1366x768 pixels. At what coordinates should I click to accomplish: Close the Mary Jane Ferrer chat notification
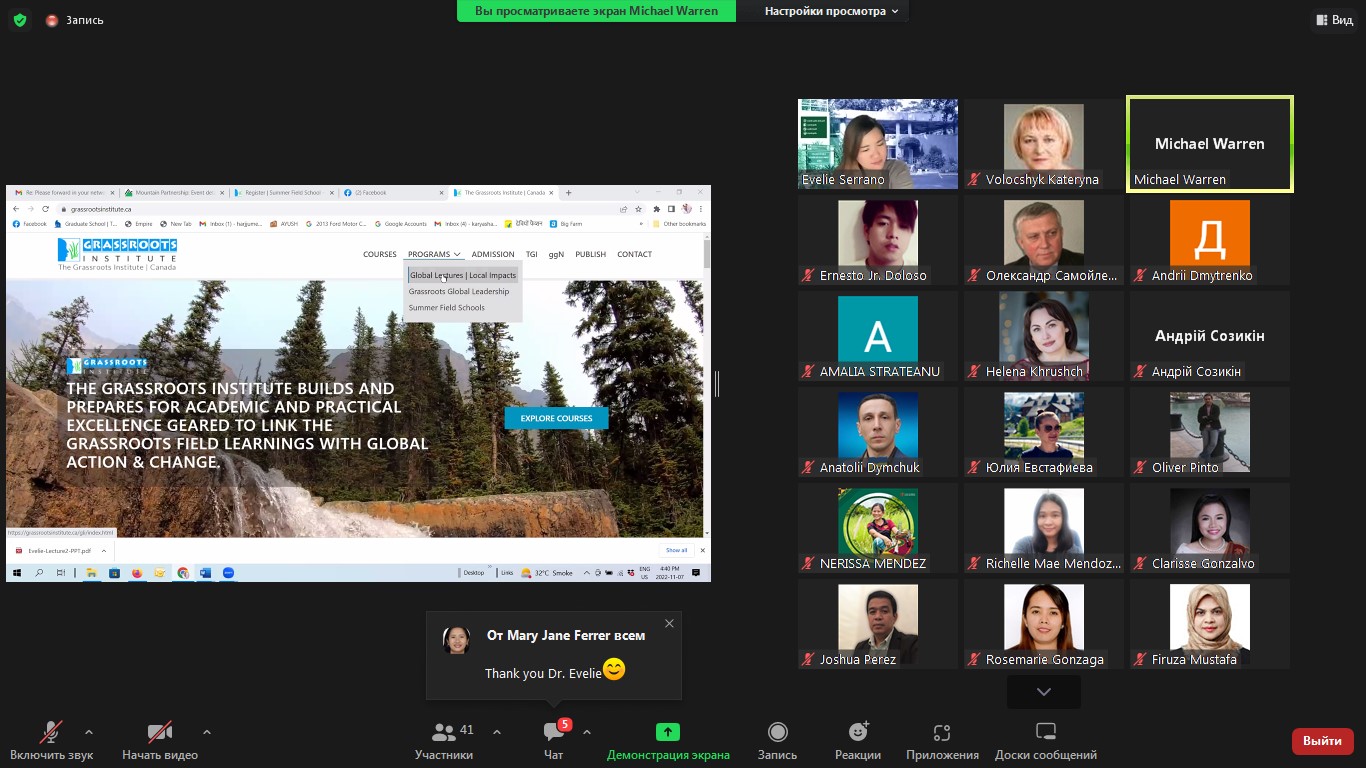point(669,624)
